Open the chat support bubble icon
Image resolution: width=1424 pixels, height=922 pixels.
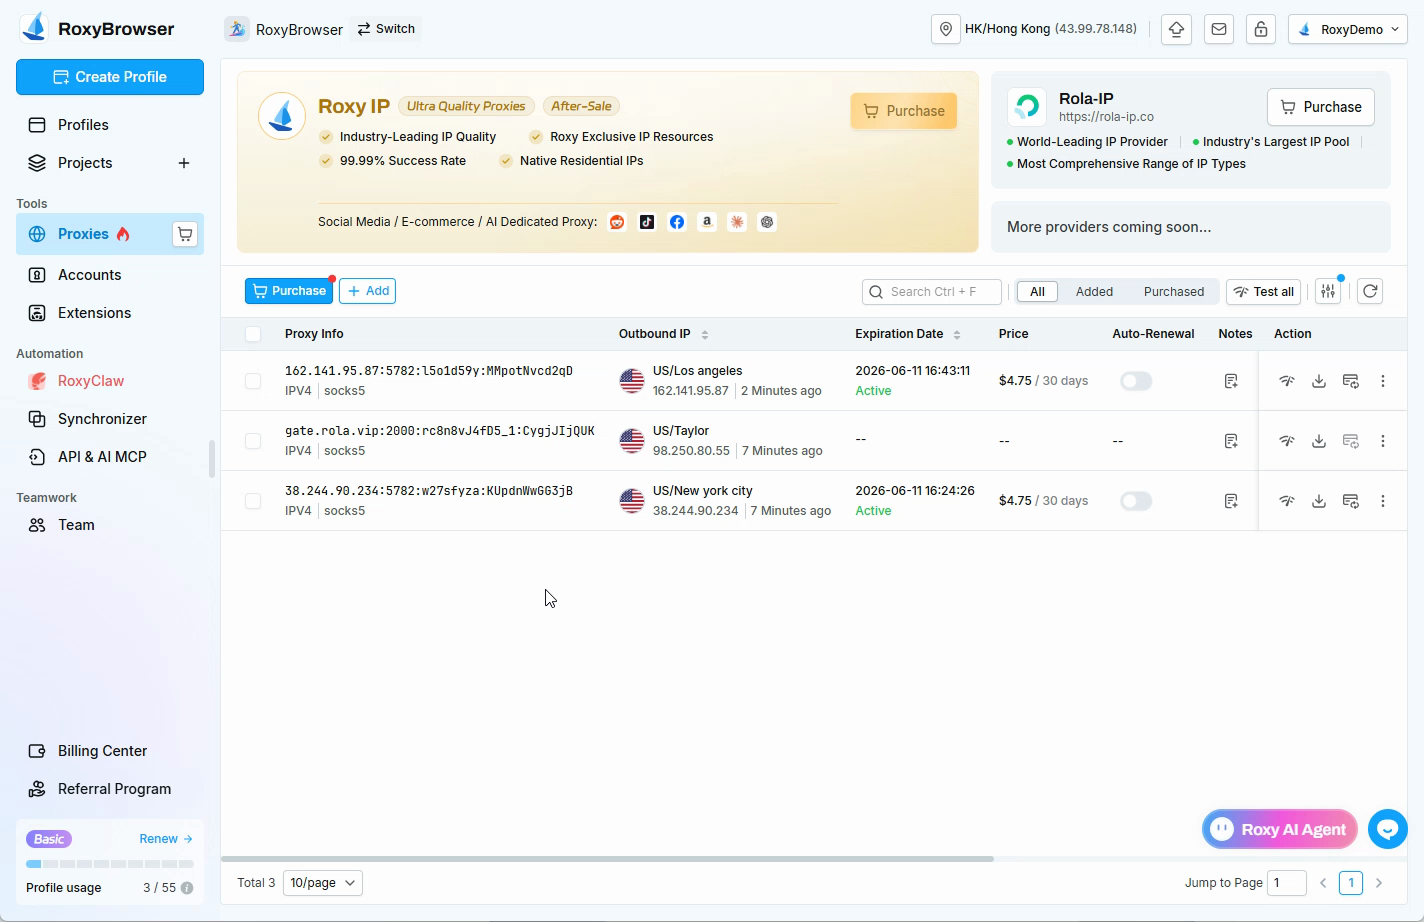[1388, 829]
